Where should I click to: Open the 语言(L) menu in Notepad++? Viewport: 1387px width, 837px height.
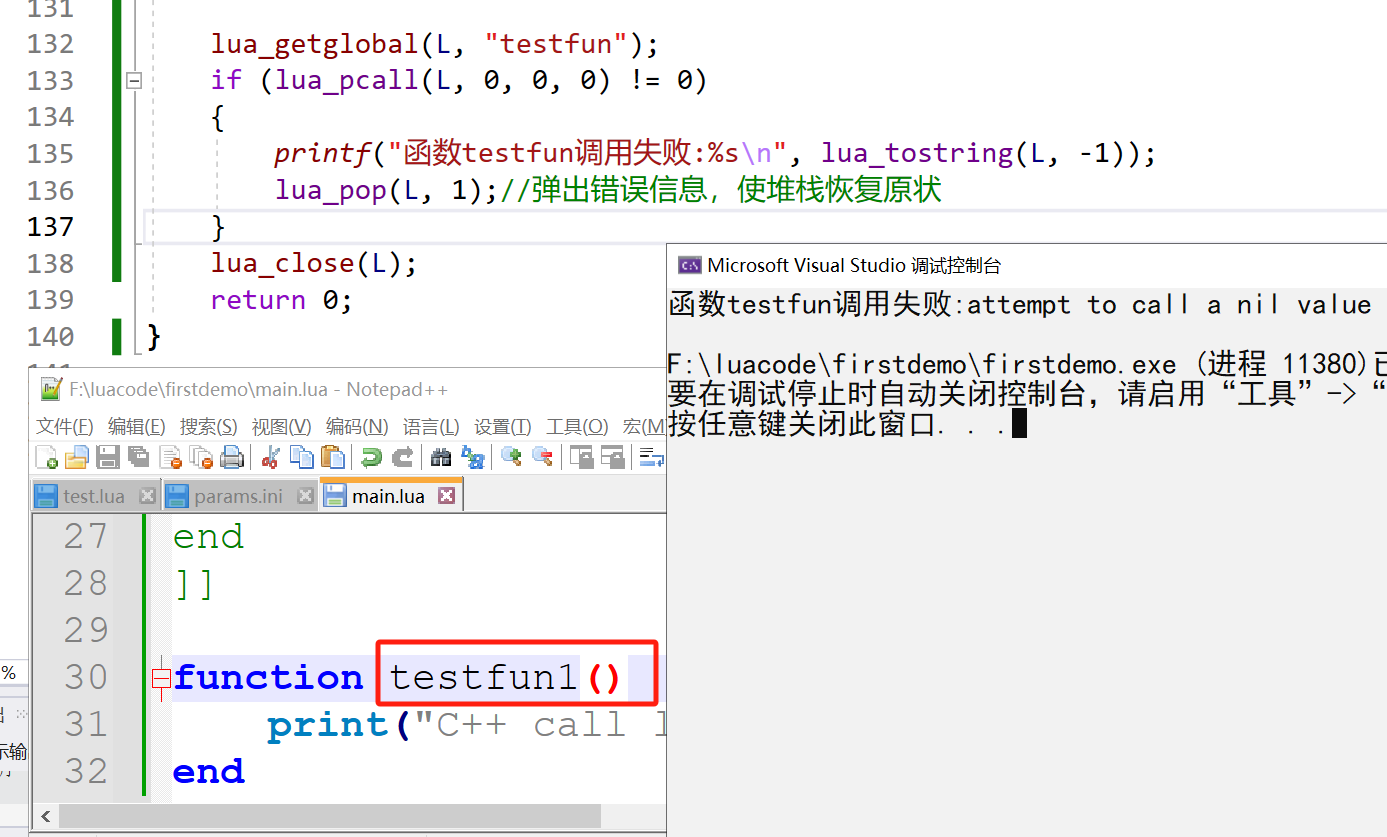[x=431, y=427]
